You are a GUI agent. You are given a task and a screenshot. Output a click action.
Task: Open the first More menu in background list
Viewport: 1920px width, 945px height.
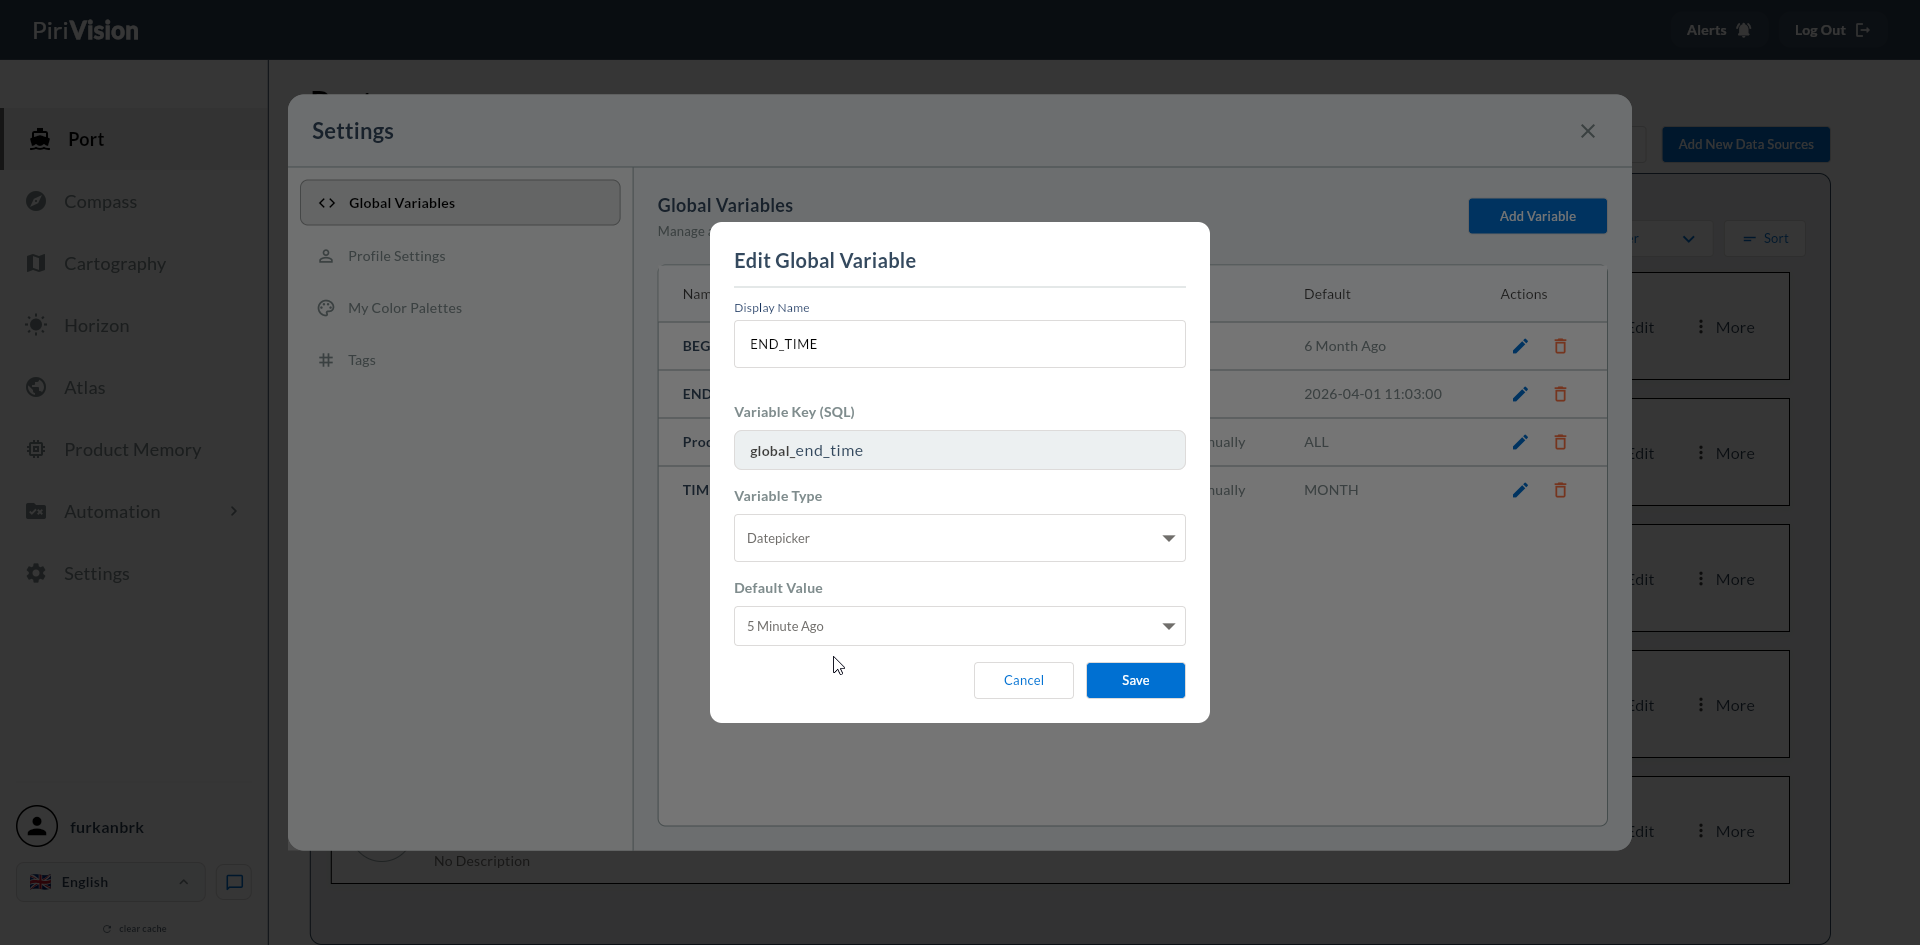[1726, 327]
